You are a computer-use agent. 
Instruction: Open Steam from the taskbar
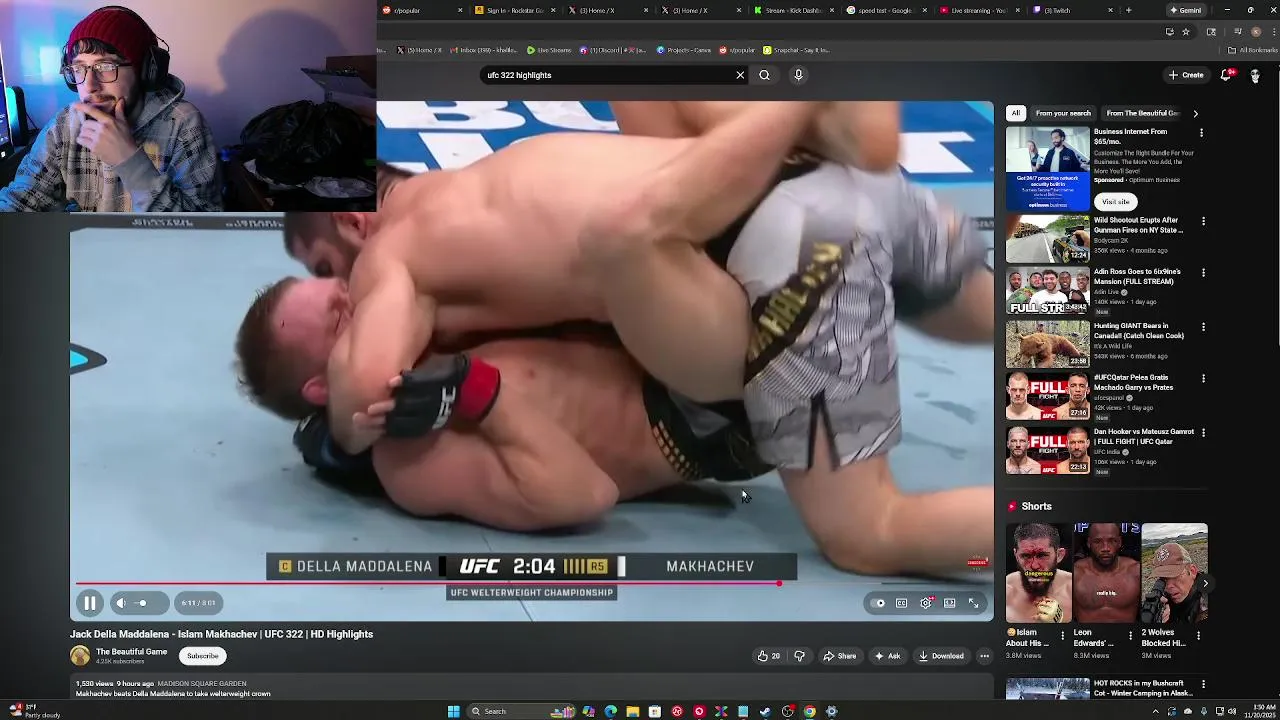tap(765, 711)
